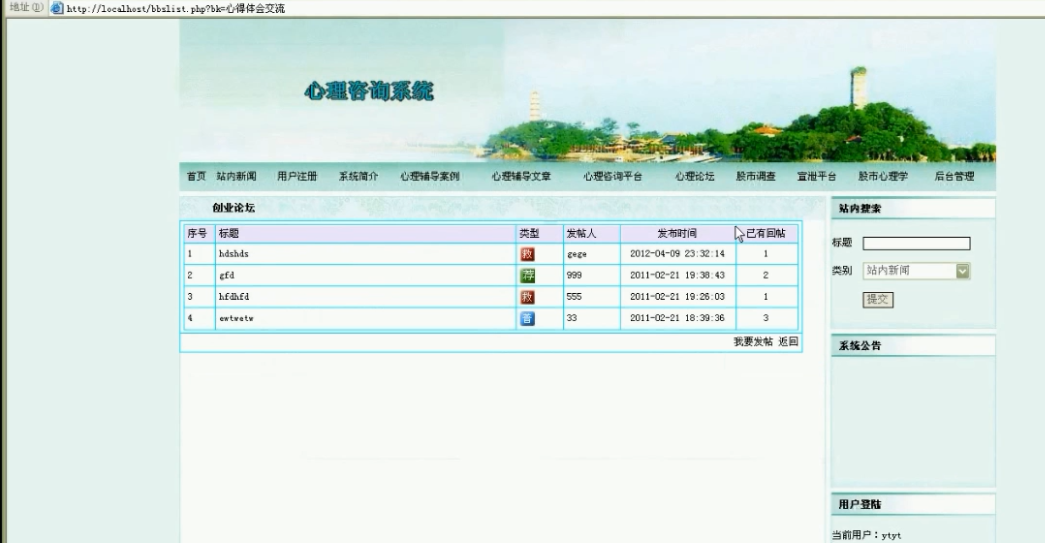
Task: Click the 用户登陆 panel heading
Action: click(x=860, y=504)
